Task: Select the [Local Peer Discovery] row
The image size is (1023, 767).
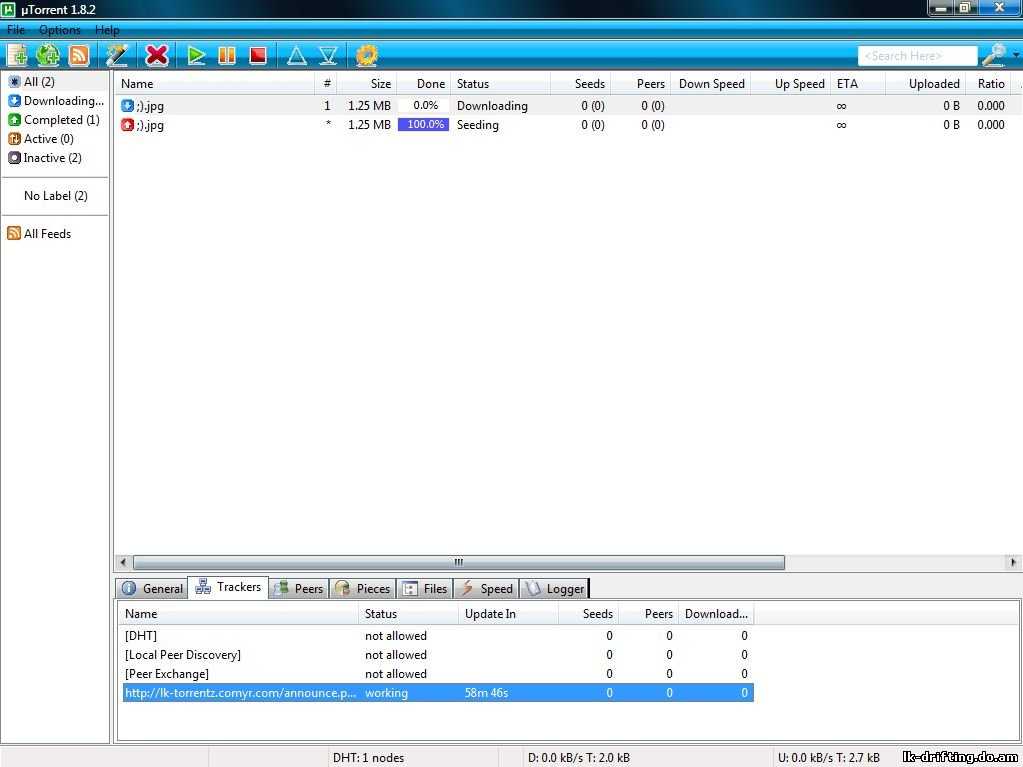Action: [438, 655]
